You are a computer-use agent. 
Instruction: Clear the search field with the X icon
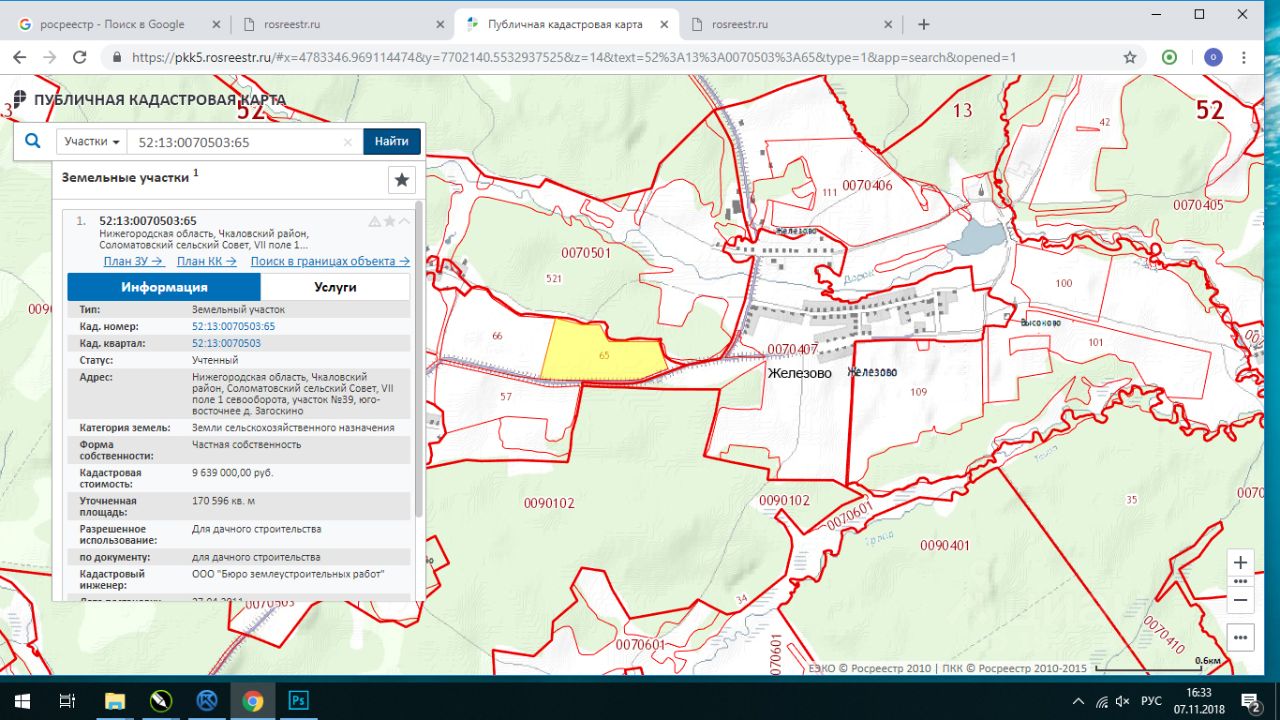pyautogui.click(x=348, y=142)
